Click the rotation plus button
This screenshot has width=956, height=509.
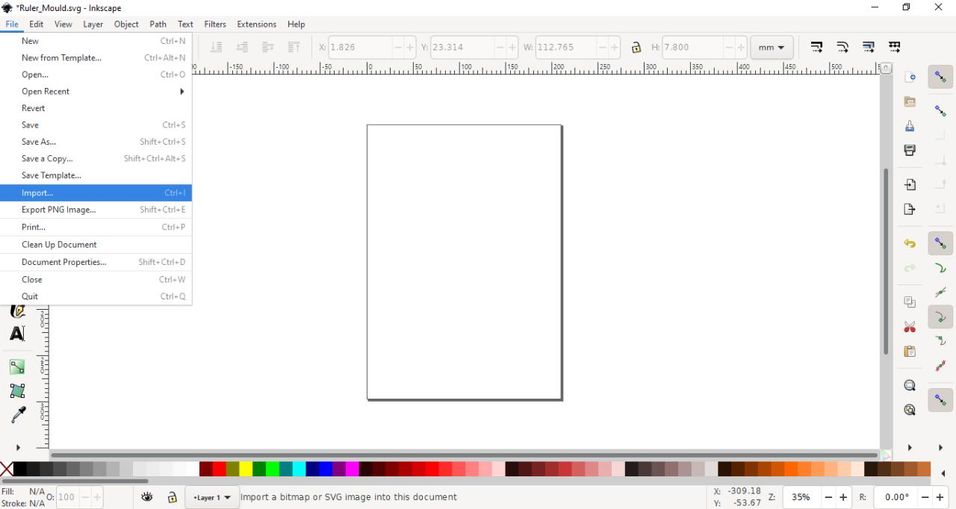click(x=940, y=497)
